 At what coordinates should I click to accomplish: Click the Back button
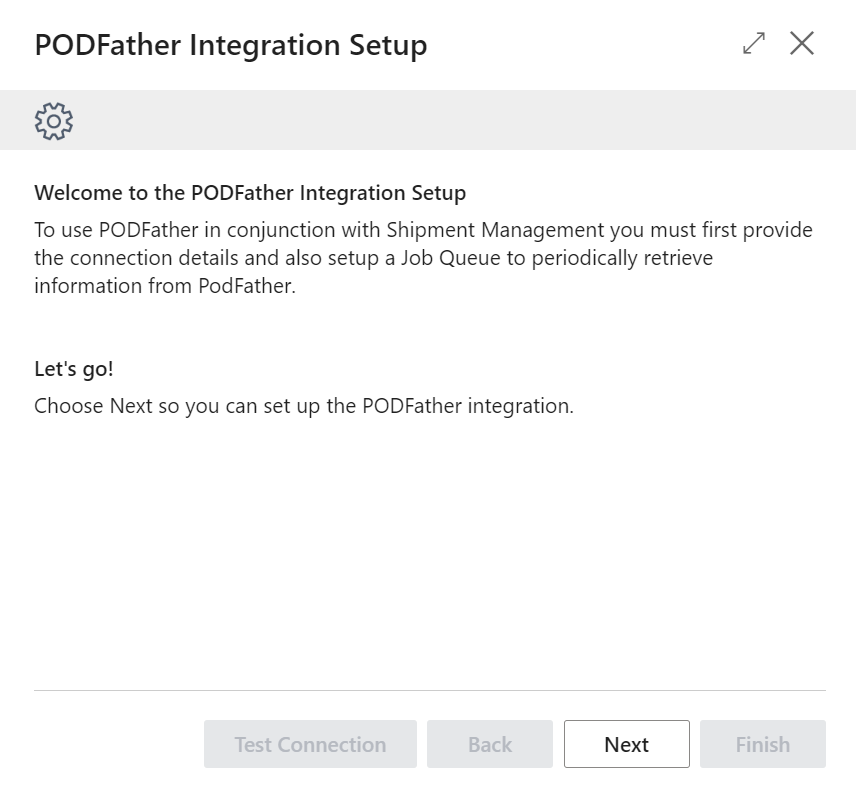click(489, 744)
